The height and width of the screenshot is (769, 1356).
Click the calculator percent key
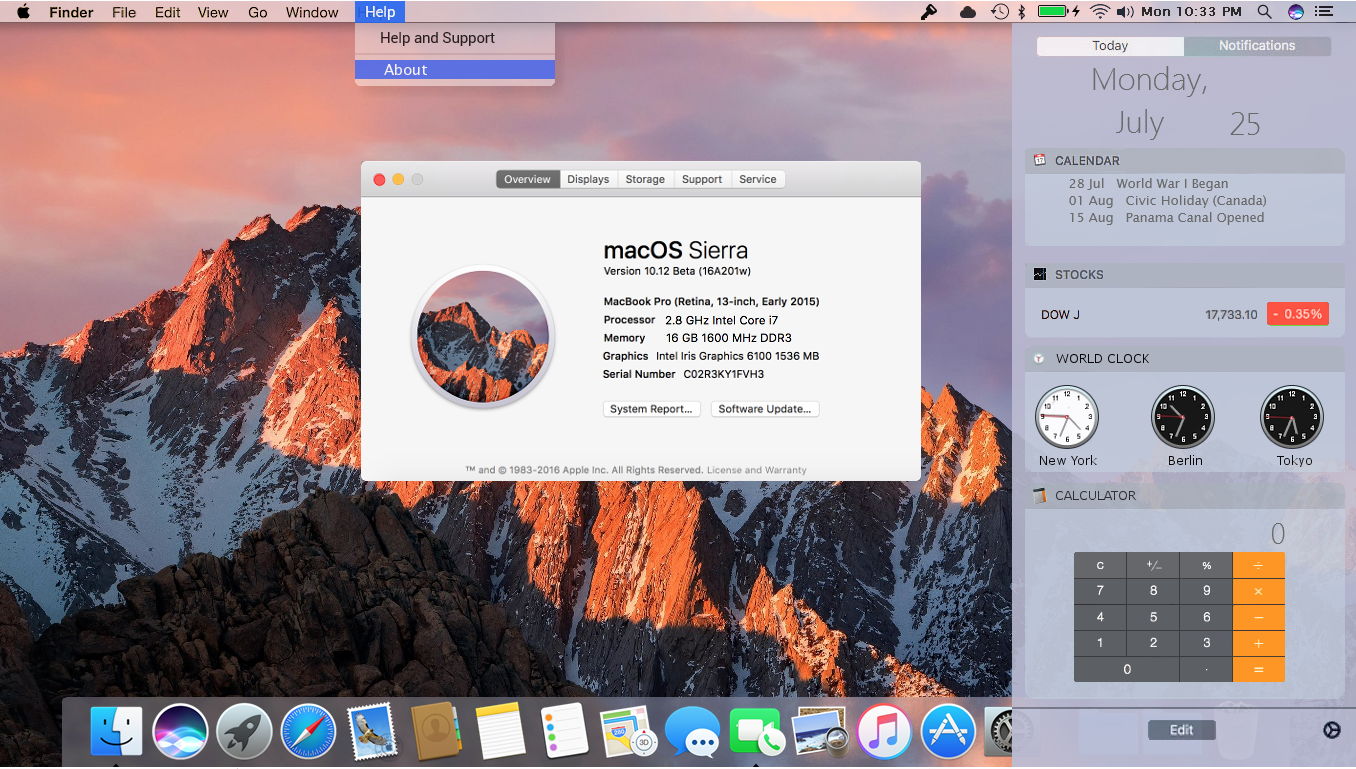1206,565
